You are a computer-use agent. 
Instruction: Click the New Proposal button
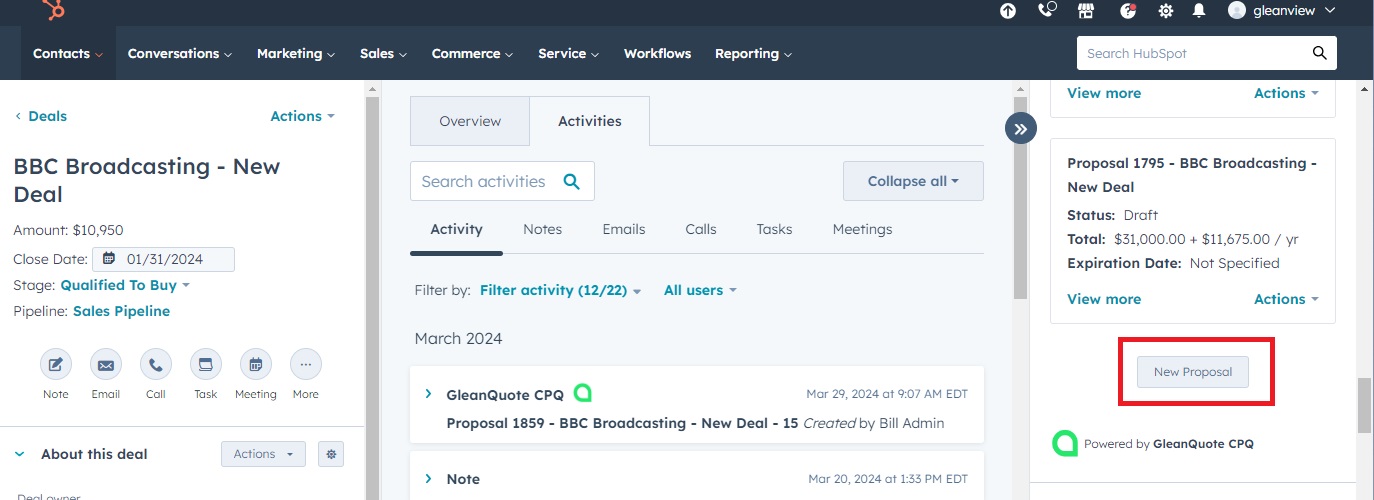(1193, 372)
